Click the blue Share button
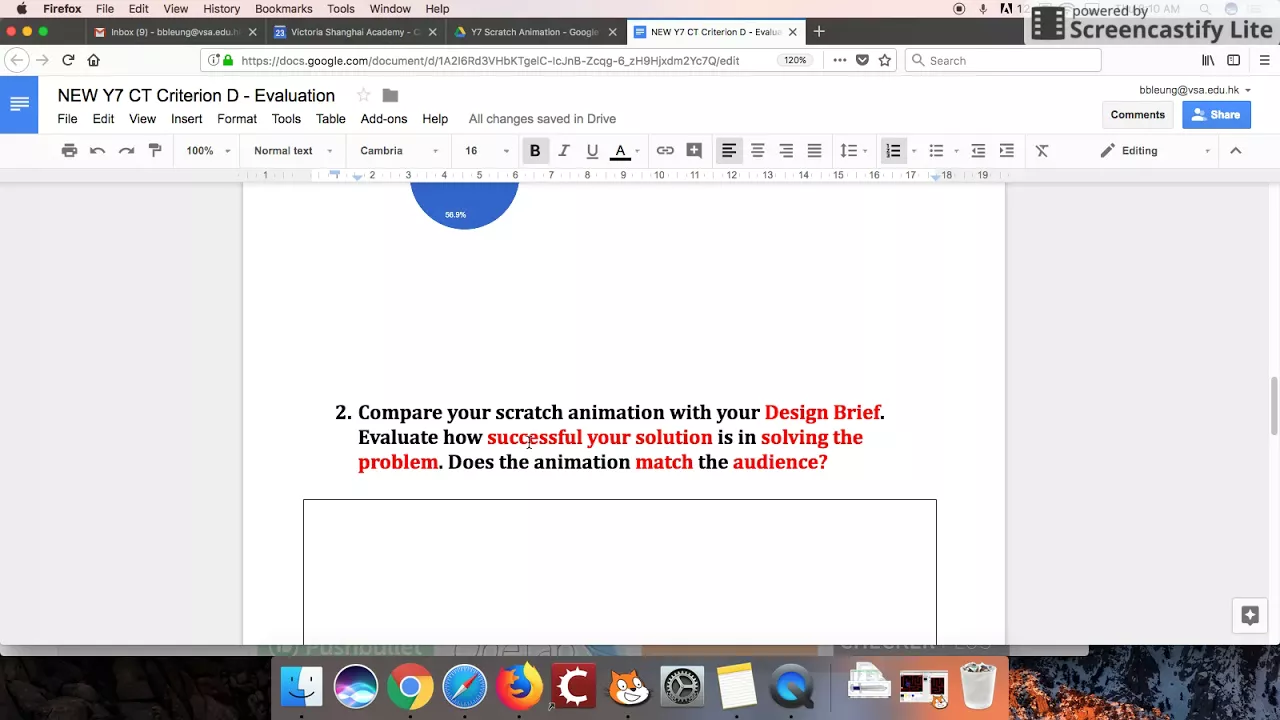The height and width of the screenshot is (720, 1280). pos(1216,115)
